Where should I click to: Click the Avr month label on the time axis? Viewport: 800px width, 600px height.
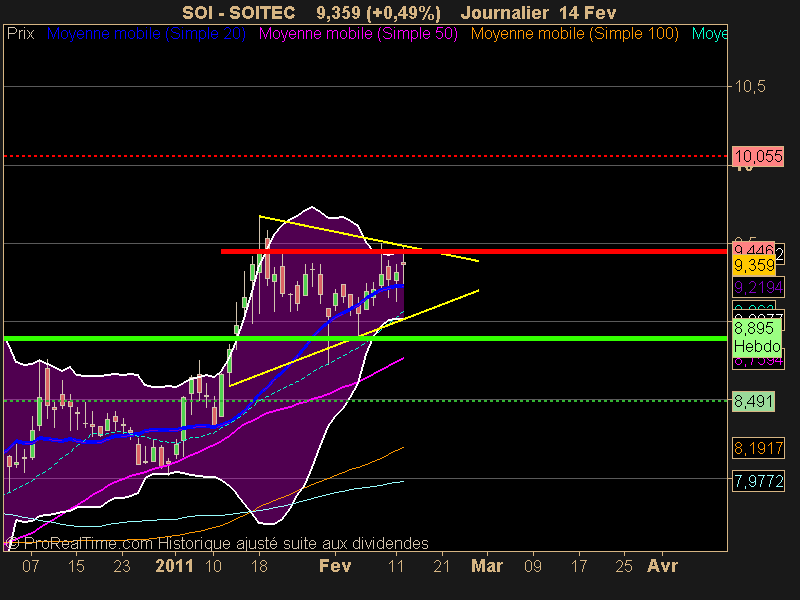point(662,566)
